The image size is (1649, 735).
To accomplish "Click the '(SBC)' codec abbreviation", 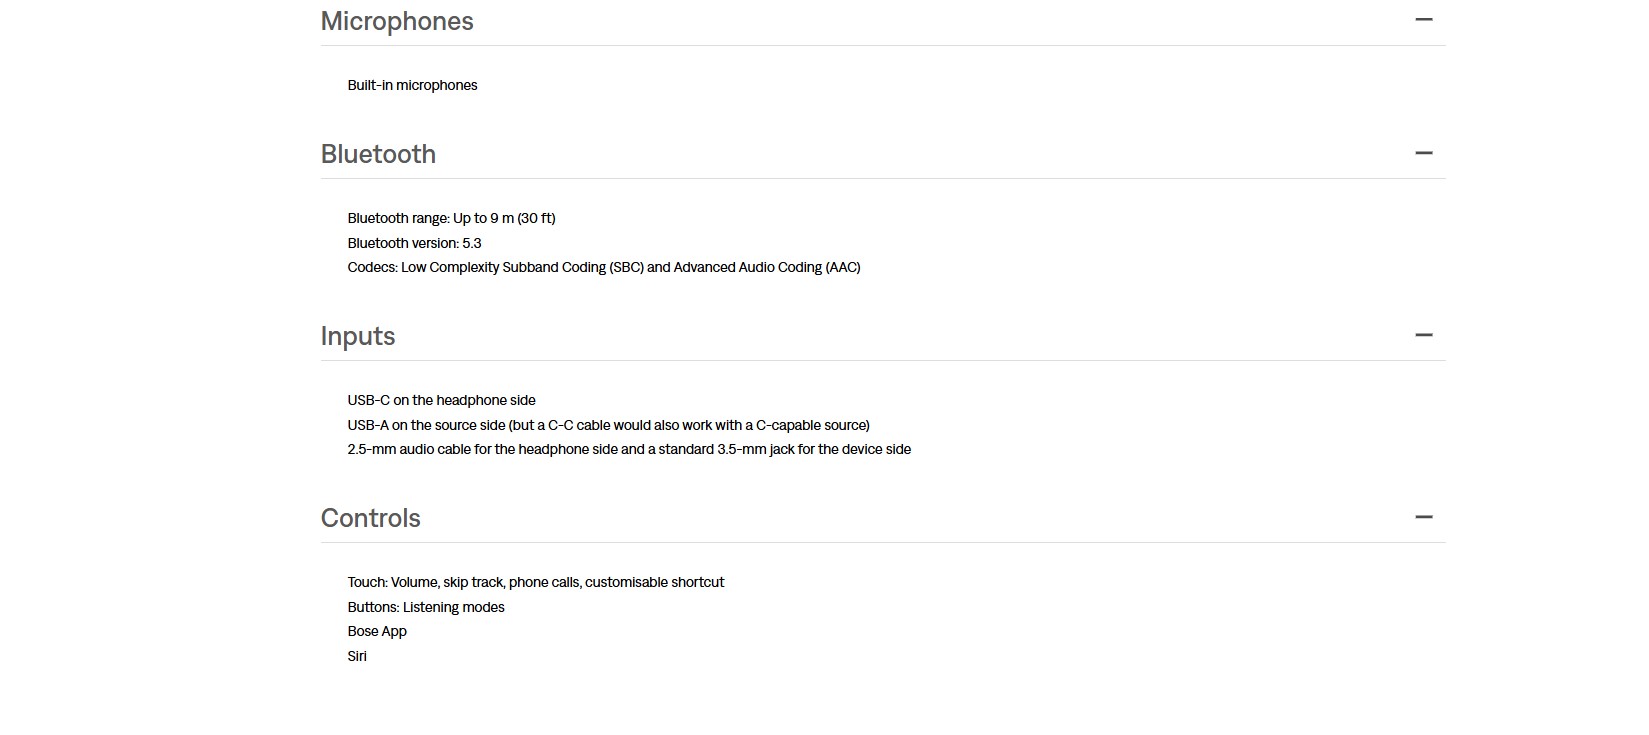I will tap(626, 267).
